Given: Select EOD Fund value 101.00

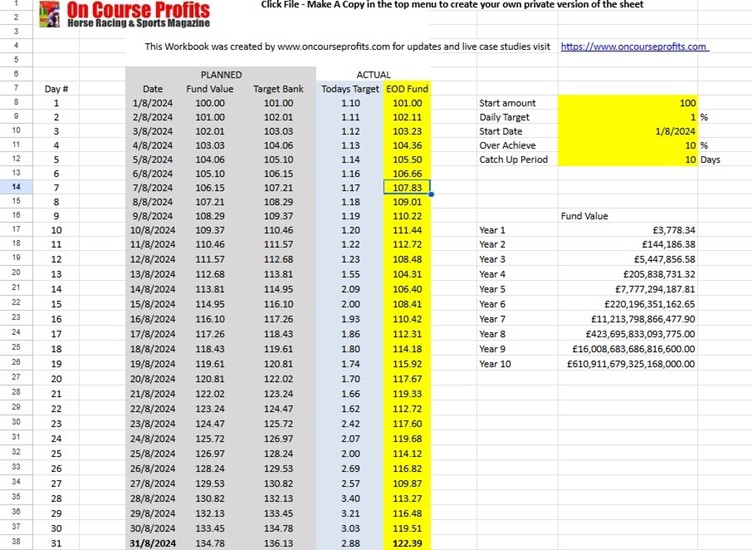Looking at the screenshot, I should [x=407, y=103].
